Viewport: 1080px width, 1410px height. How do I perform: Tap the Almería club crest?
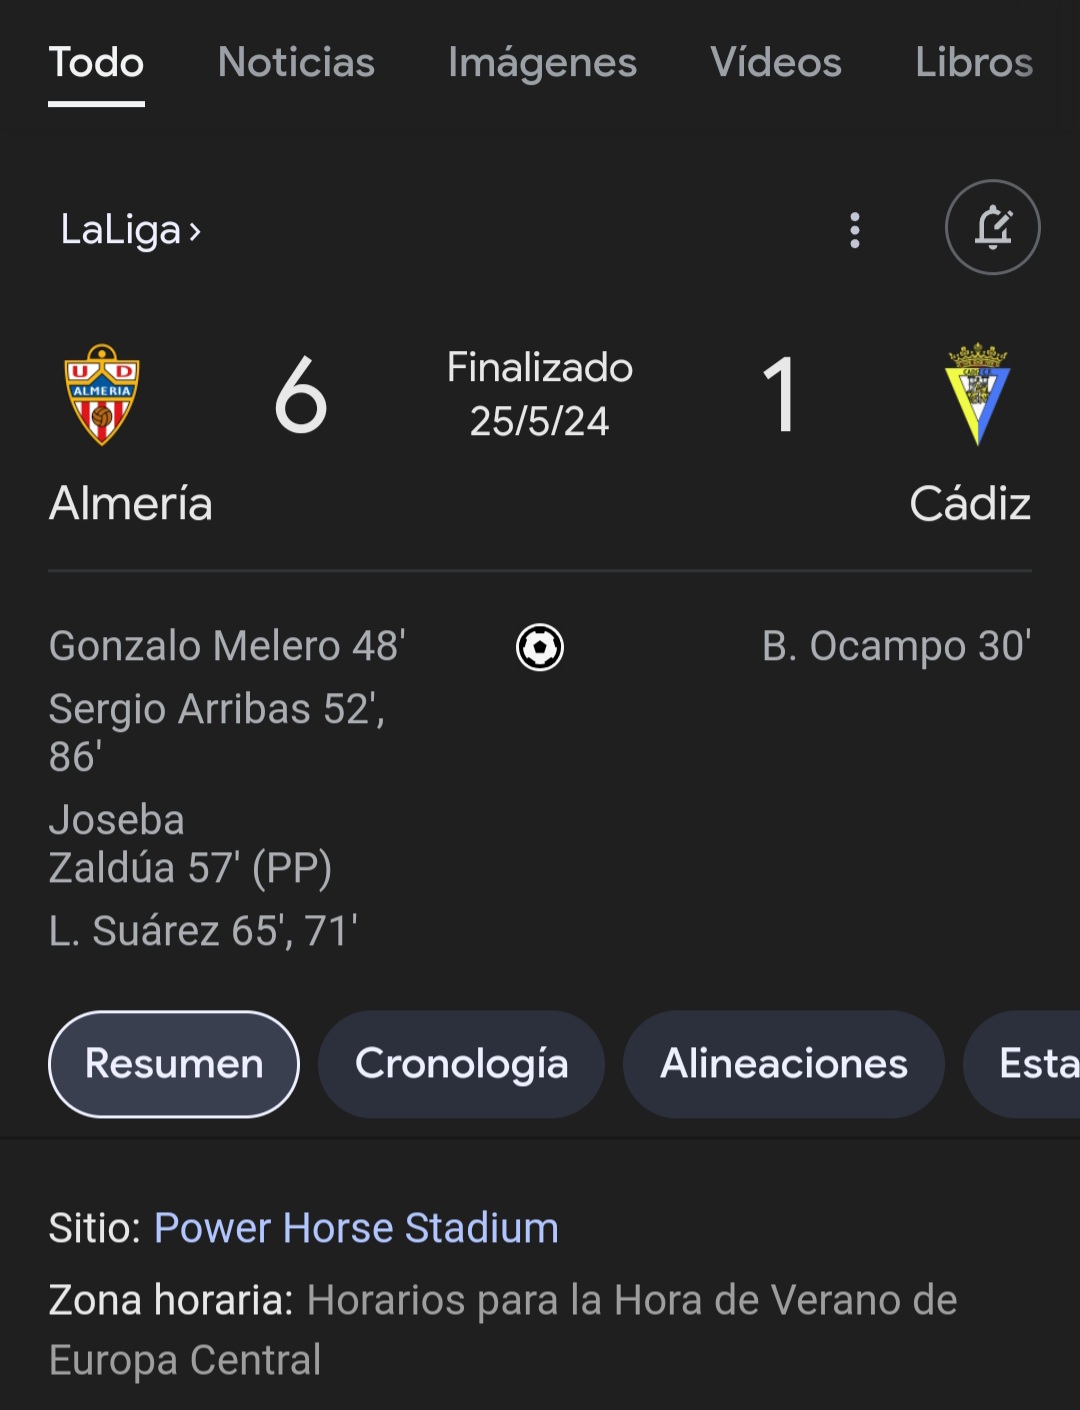[x=101, y=394]
